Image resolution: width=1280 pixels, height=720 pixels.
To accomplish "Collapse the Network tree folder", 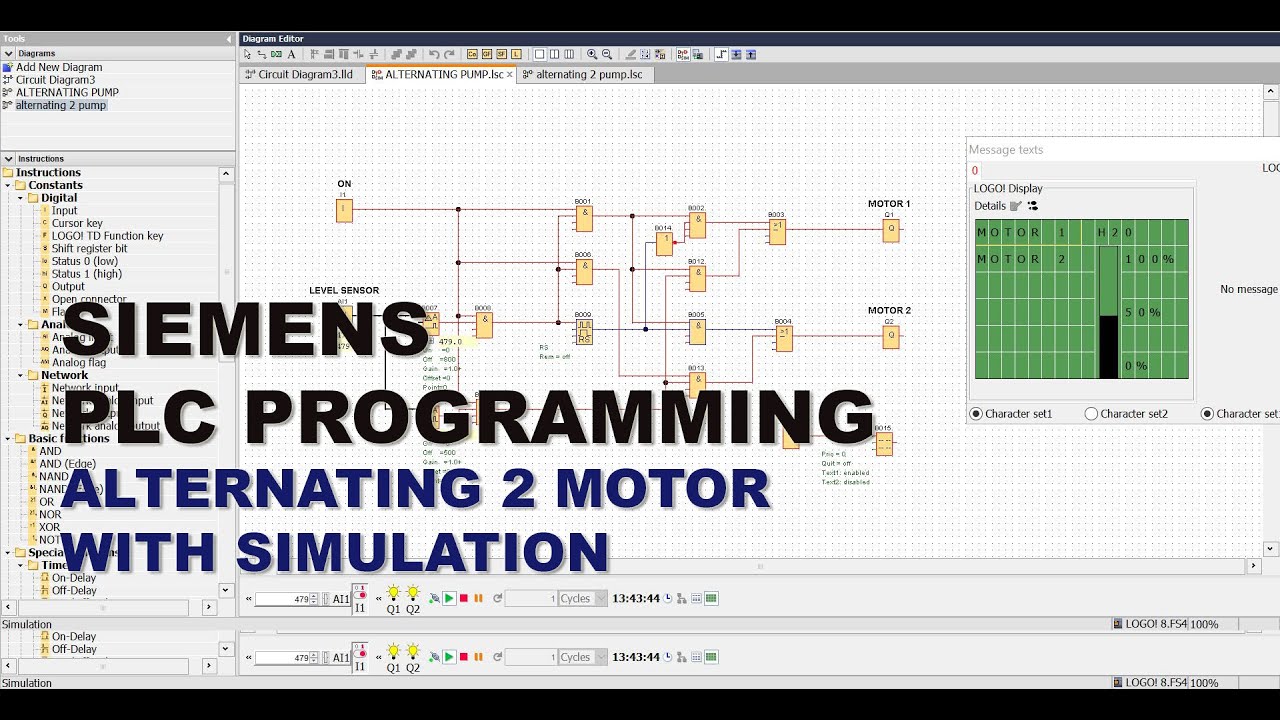I will point(21,375).
